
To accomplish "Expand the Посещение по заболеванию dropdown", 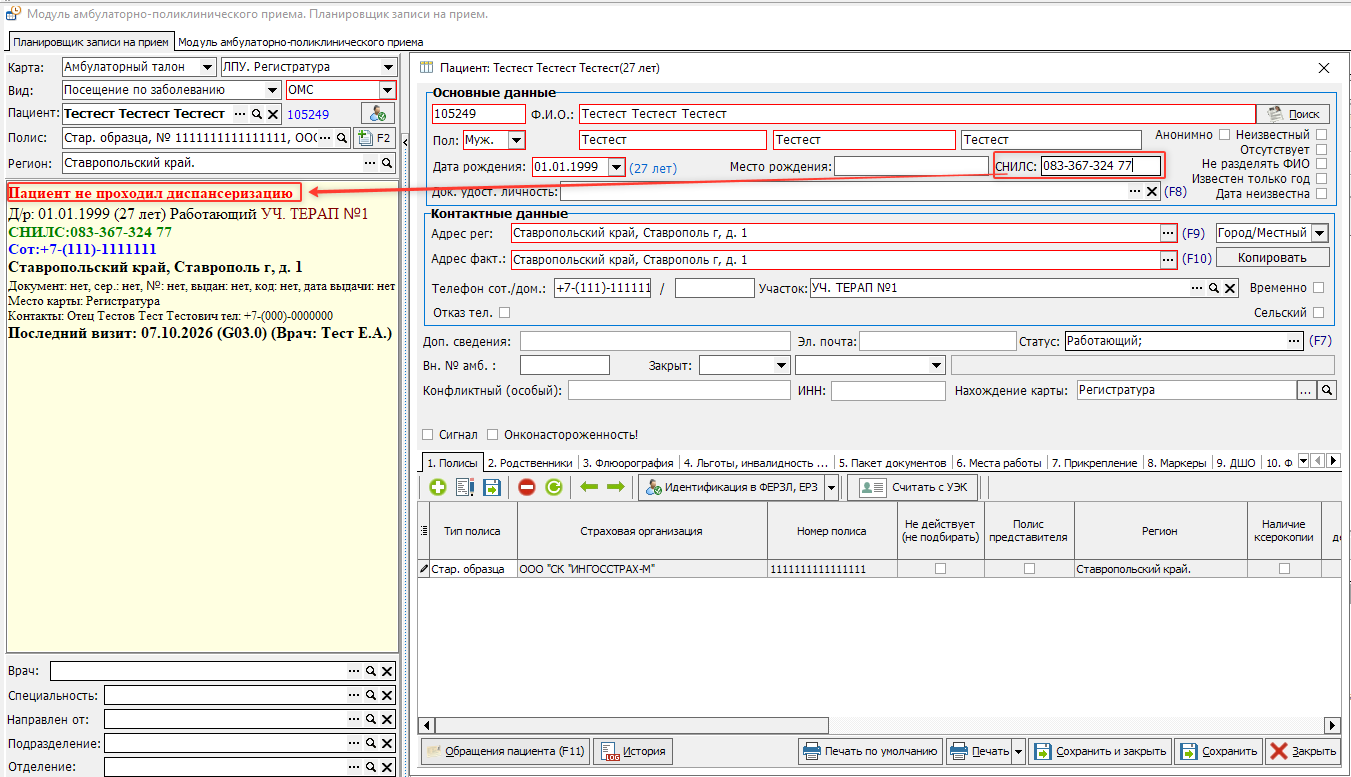I will [x=273, y=90].
